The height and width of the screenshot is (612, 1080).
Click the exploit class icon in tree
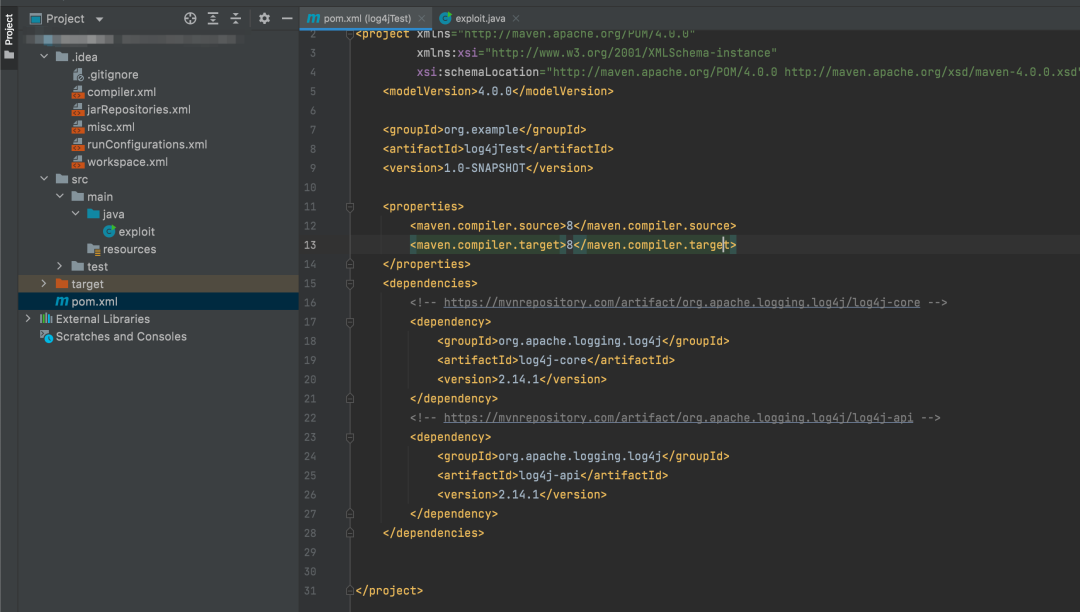pyautogui.click(x=109, y=232)
